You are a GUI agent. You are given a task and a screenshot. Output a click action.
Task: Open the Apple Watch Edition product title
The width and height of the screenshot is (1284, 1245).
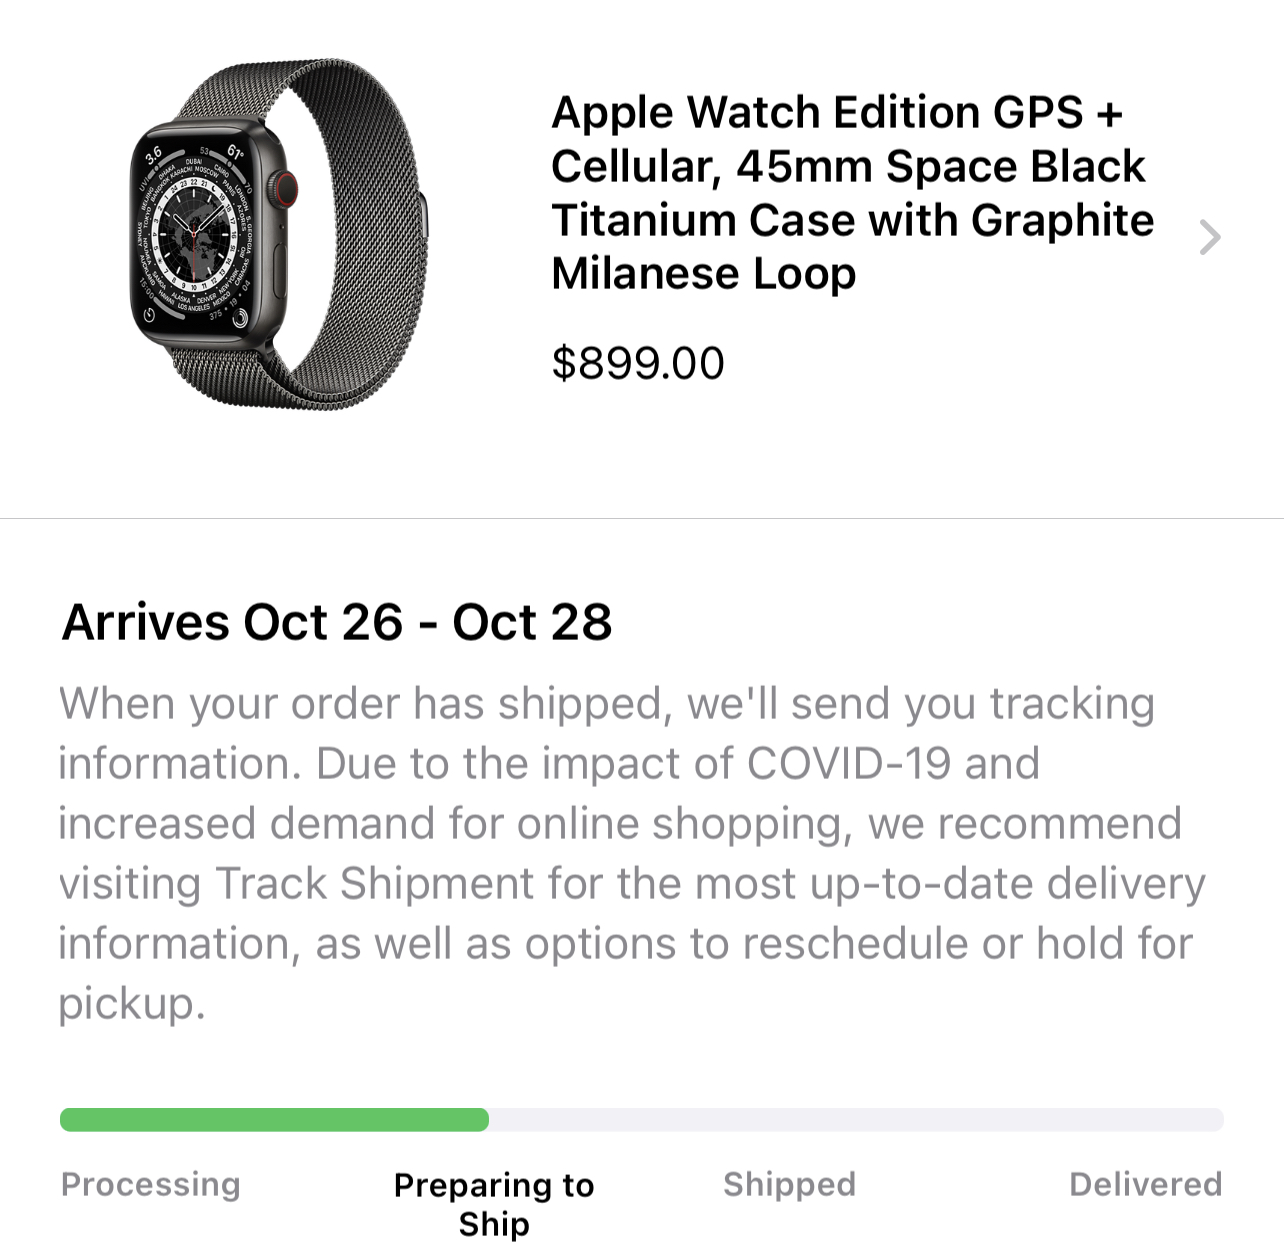[x=852, y=192]
